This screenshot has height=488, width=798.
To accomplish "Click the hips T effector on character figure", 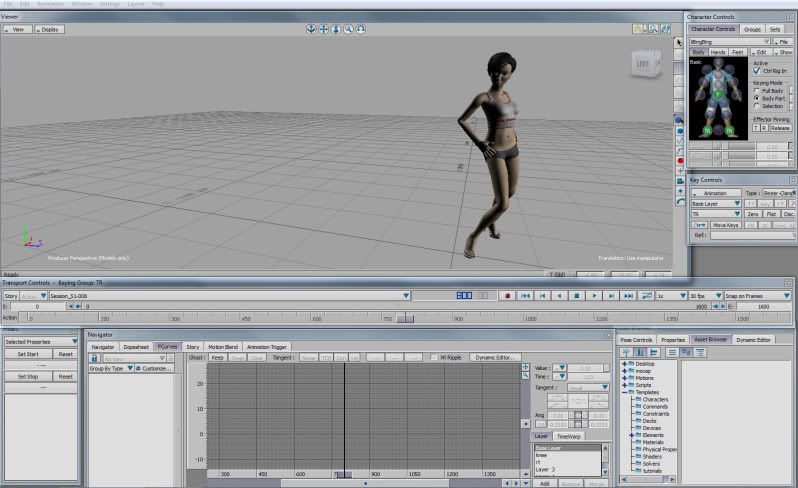I will pos(718,95).
